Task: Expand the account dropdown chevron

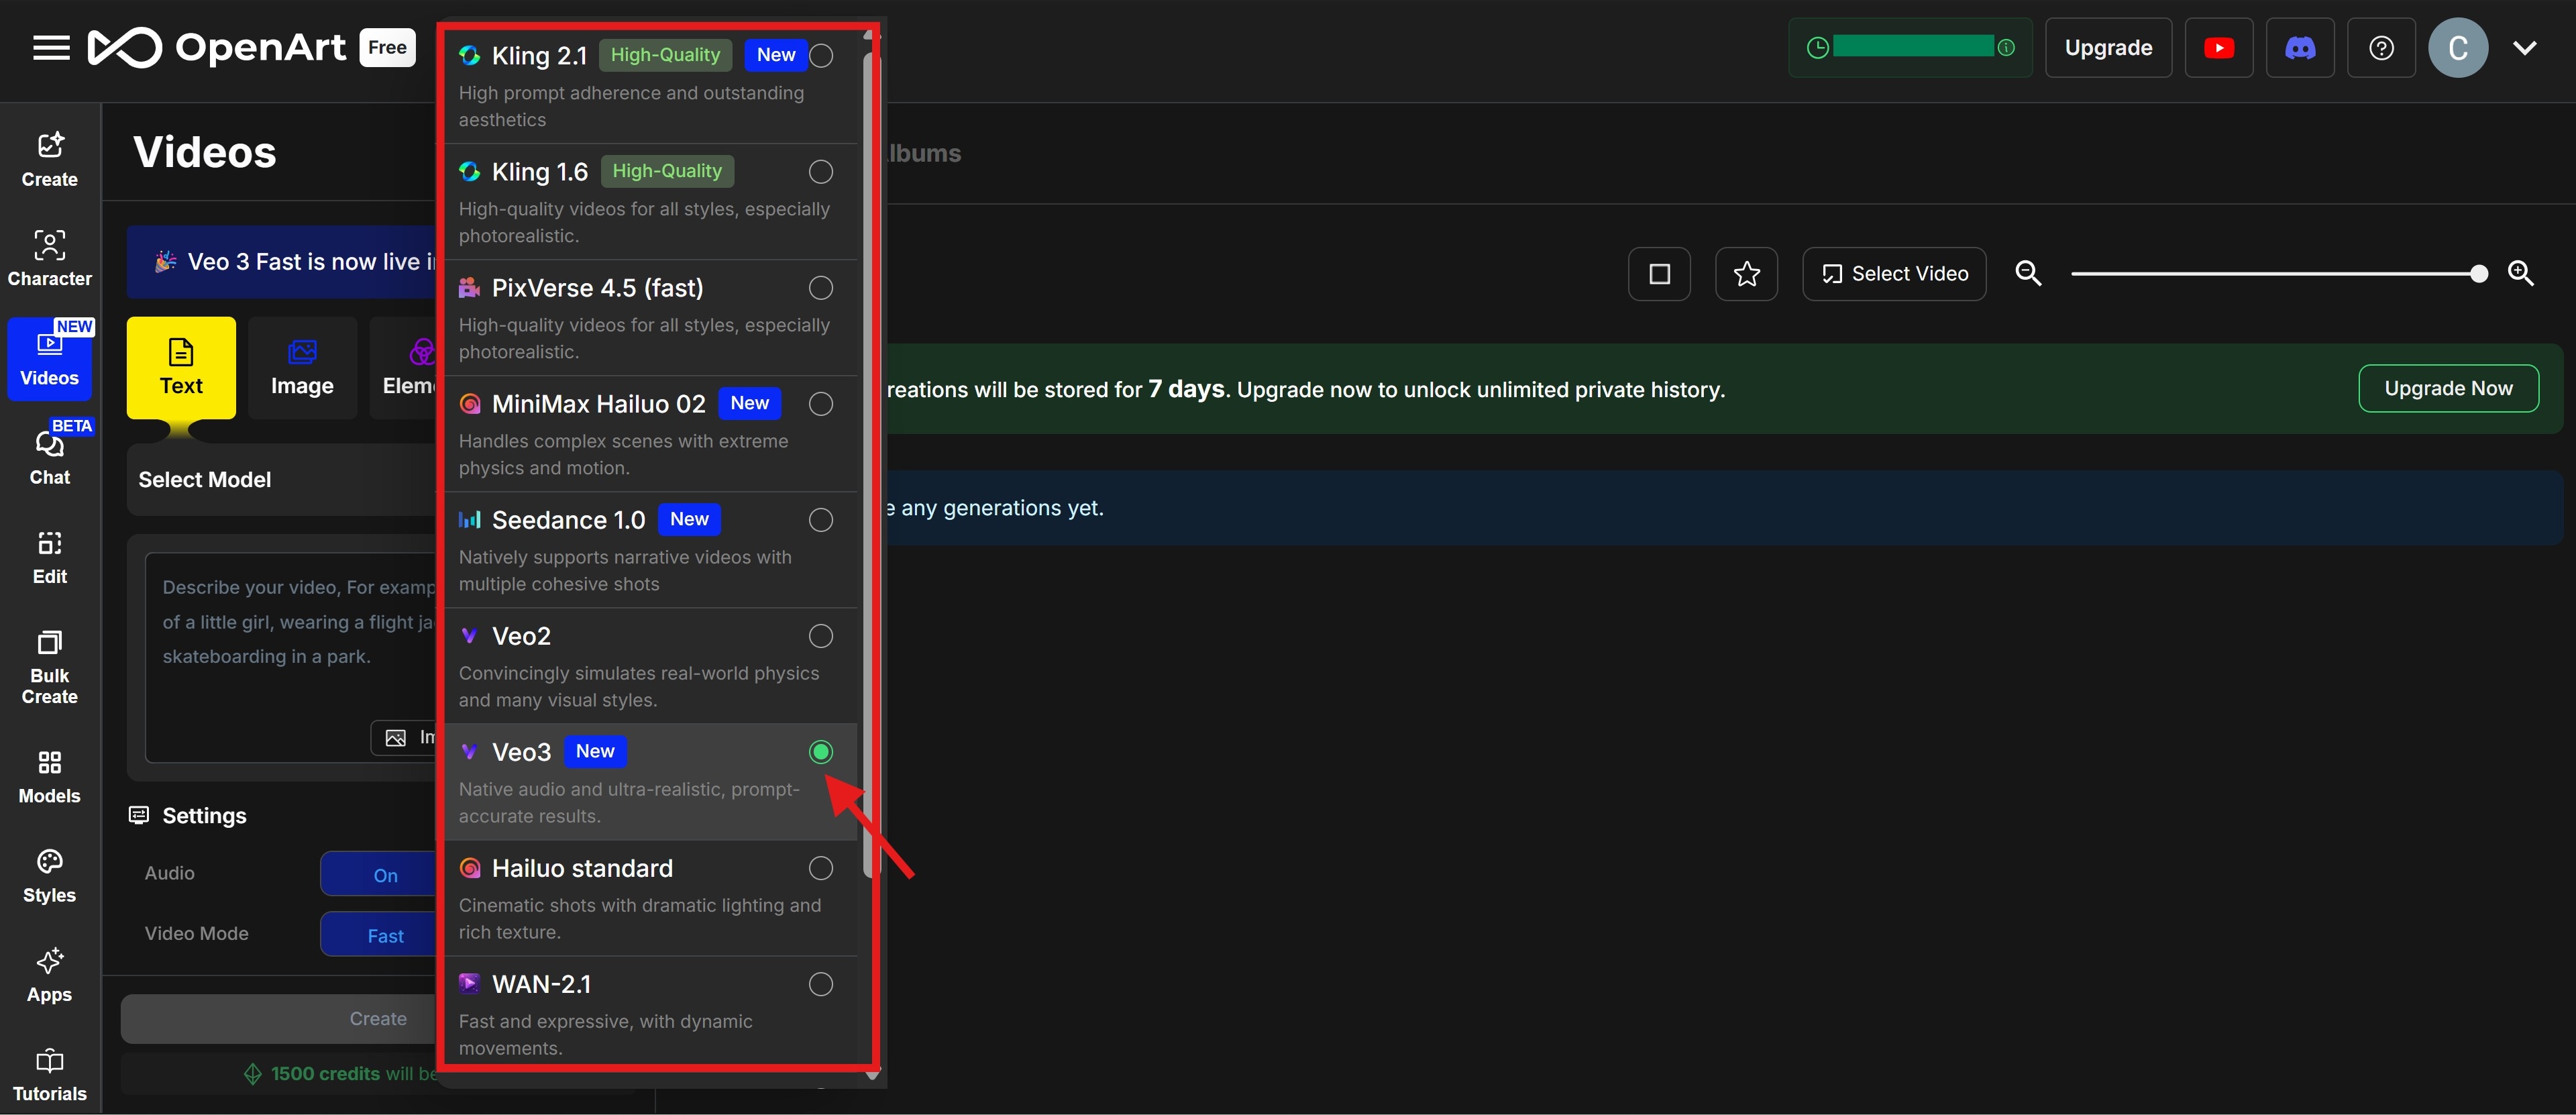Action: tap(2524, 47)
